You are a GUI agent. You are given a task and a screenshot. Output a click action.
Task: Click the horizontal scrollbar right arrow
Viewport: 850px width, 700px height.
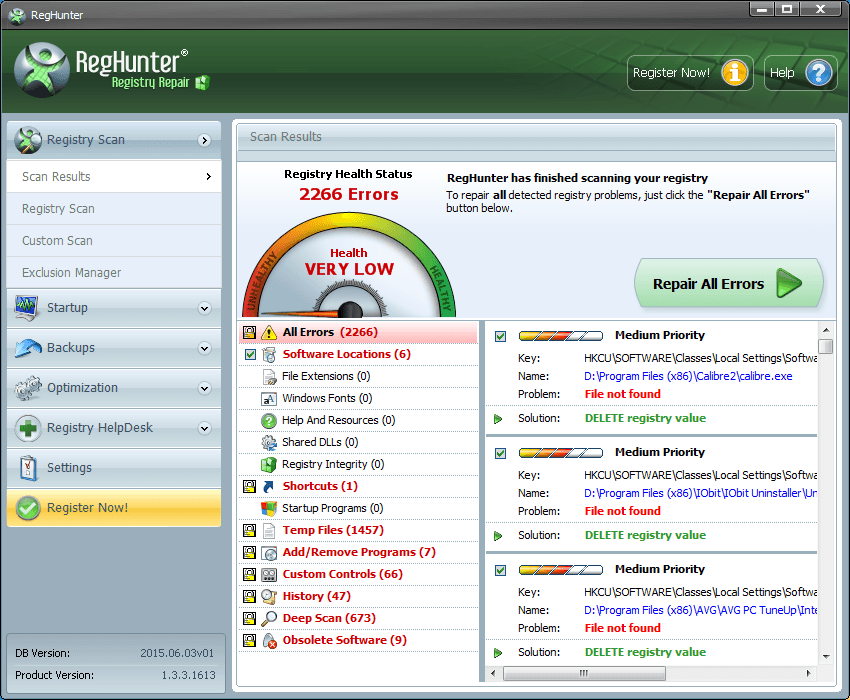point(808,673)
